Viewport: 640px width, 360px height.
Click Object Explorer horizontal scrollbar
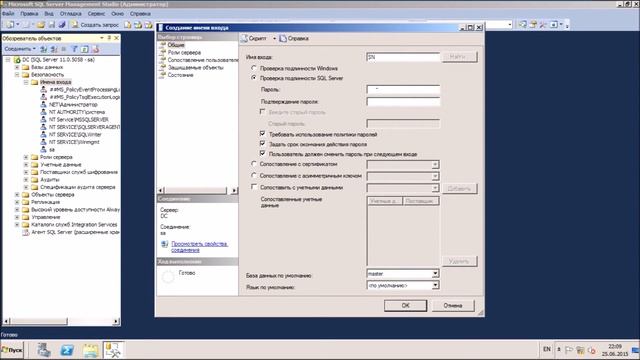(61, 321)
